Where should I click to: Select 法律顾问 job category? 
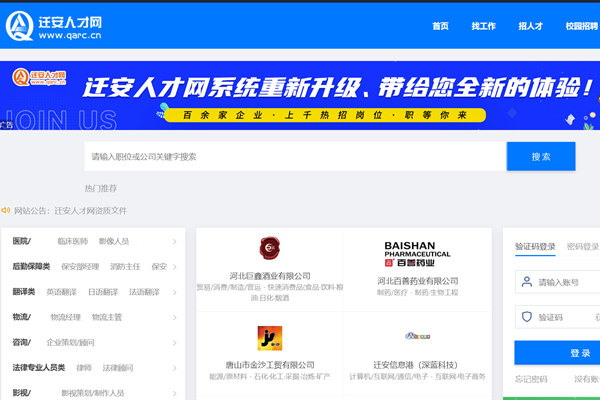118,367
